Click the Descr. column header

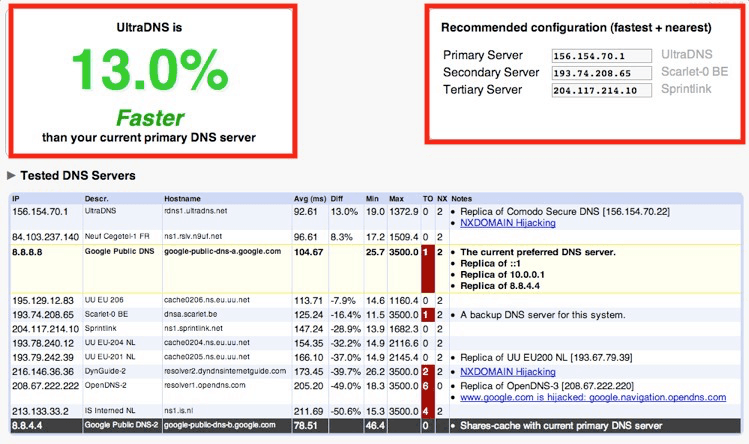pyautogui.click(x=96, y=198)
